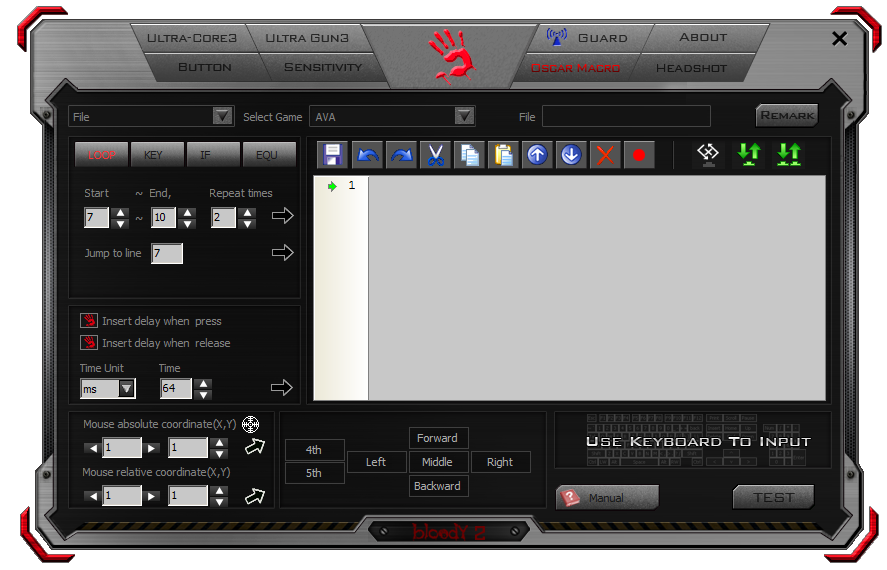Viewport: 887px width, 570px height.
Task: Move the macro line down
Action: click(571, 155)
